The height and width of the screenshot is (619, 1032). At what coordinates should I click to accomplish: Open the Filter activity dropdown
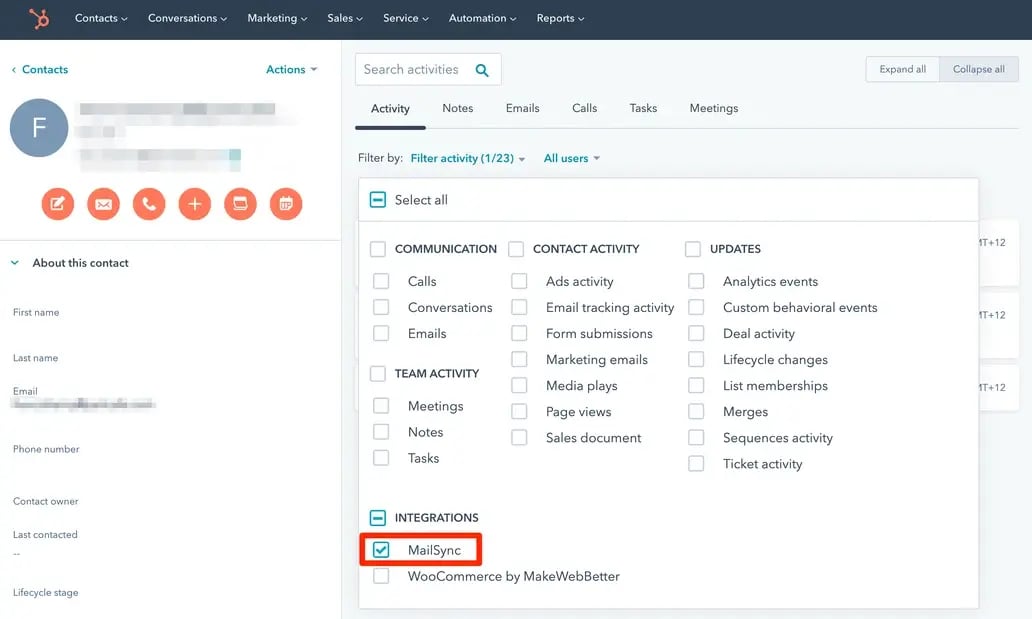pos(467,158)
